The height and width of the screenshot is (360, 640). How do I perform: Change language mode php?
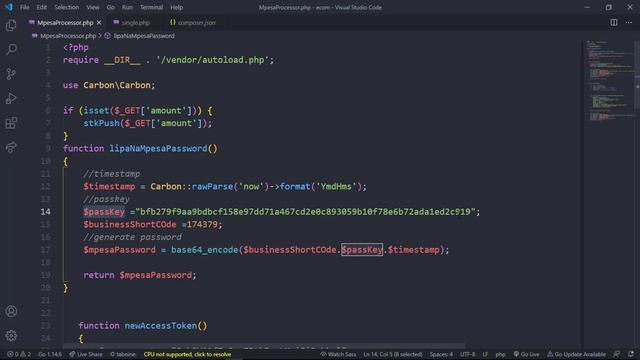pos(500,354)
